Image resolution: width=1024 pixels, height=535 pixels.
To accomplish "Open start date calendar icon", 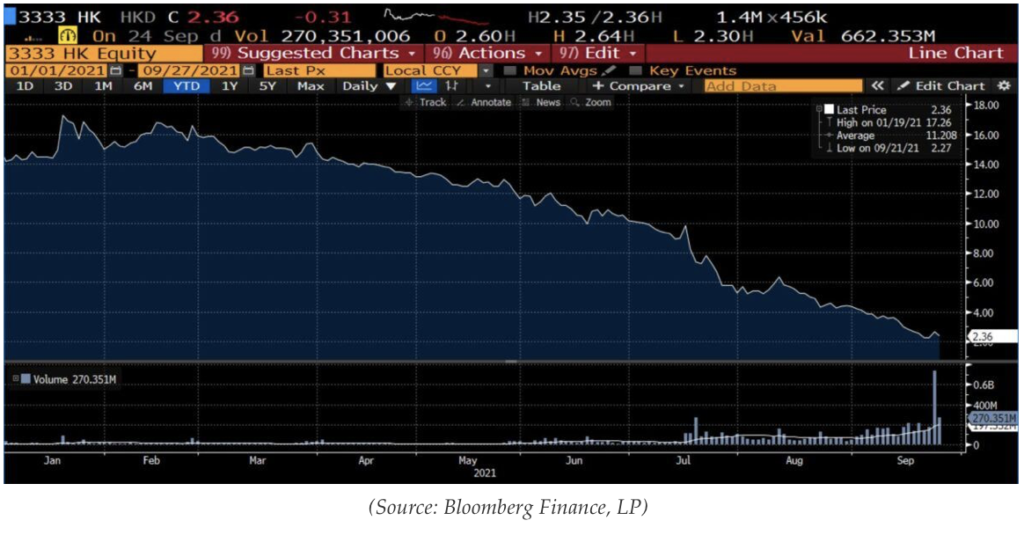I will (x=116, y=71).
